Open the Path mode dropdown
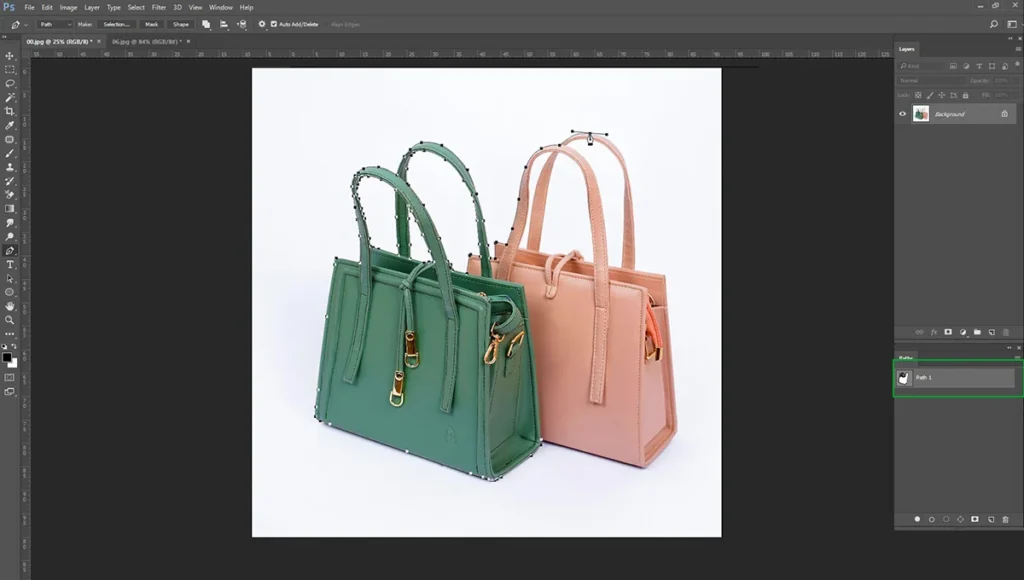 (x=55, y=24)
